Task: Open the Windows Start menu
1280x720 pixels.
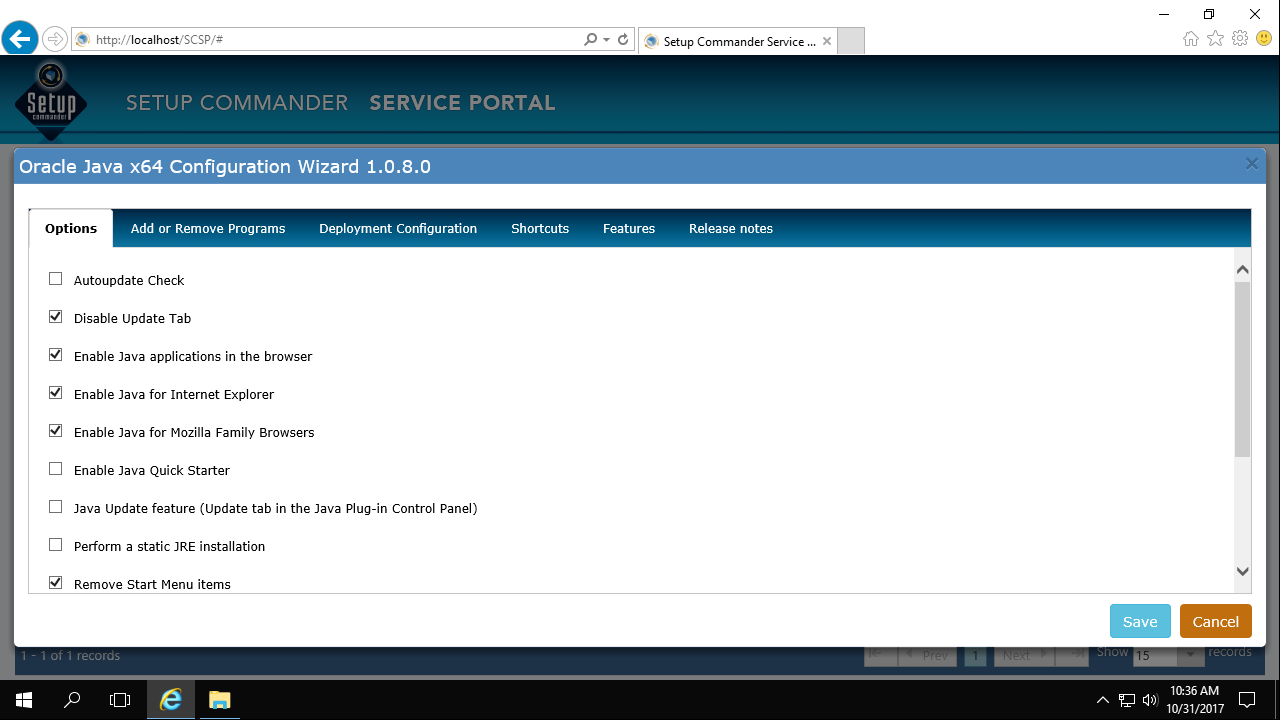Action: [x=24, y=700]
